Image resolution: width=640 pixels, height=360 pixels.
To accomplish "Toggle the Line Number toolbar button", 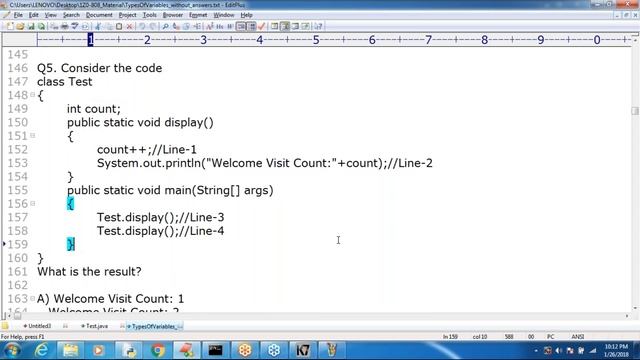I will (x=252, y=27).
